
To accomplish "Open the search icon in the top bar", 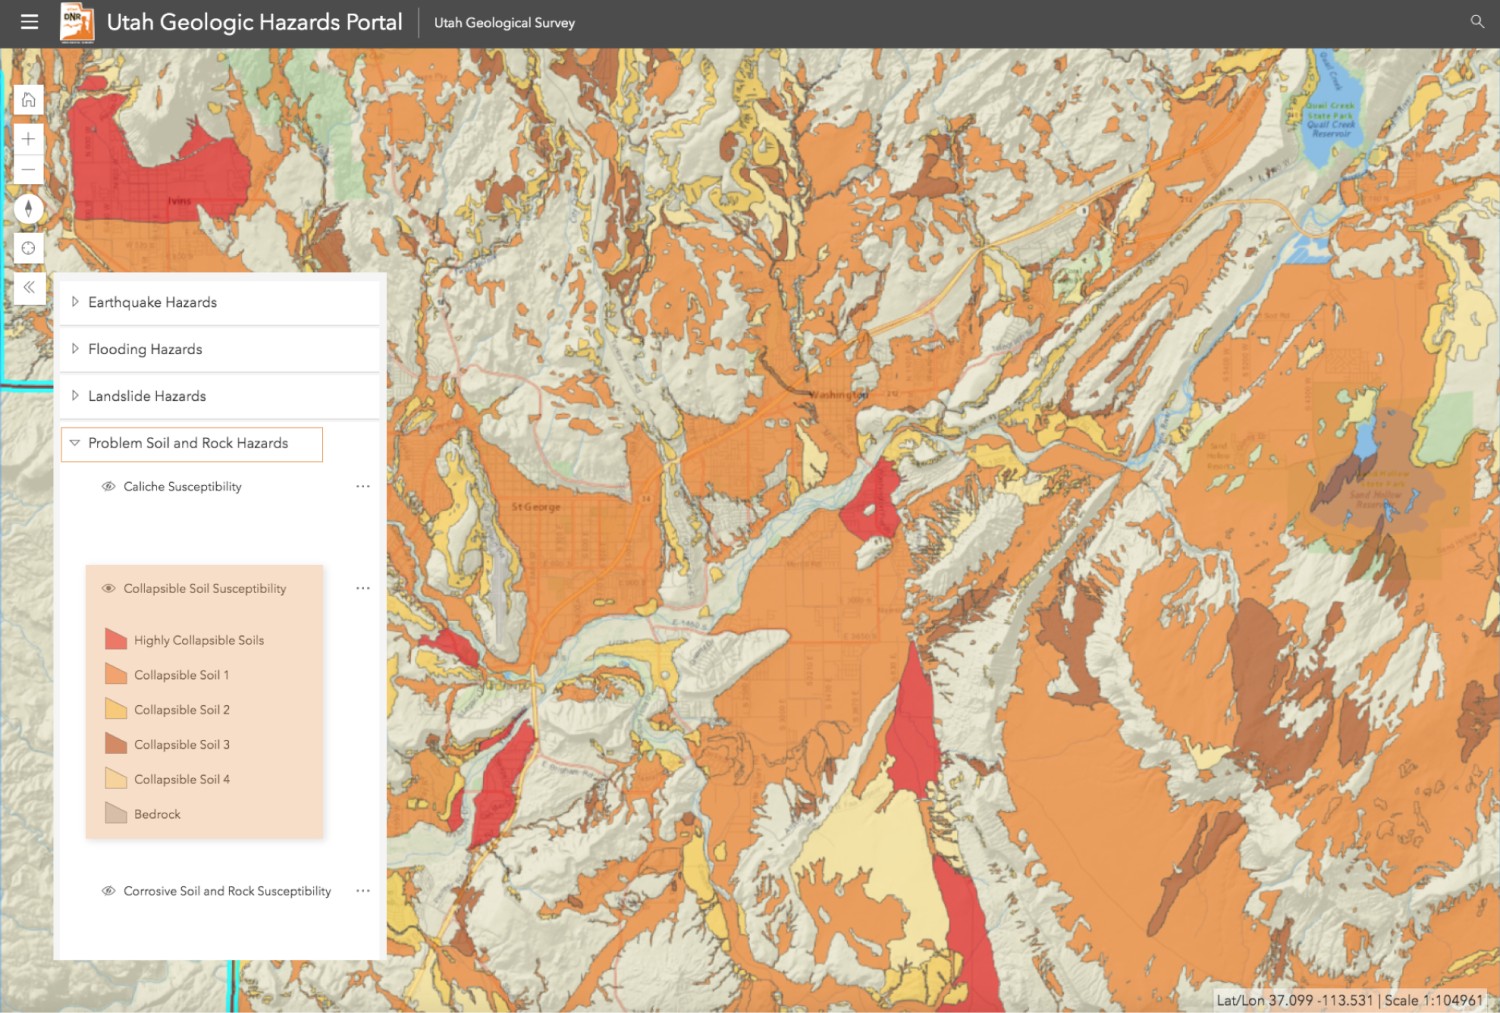I will coord(1477,20).
